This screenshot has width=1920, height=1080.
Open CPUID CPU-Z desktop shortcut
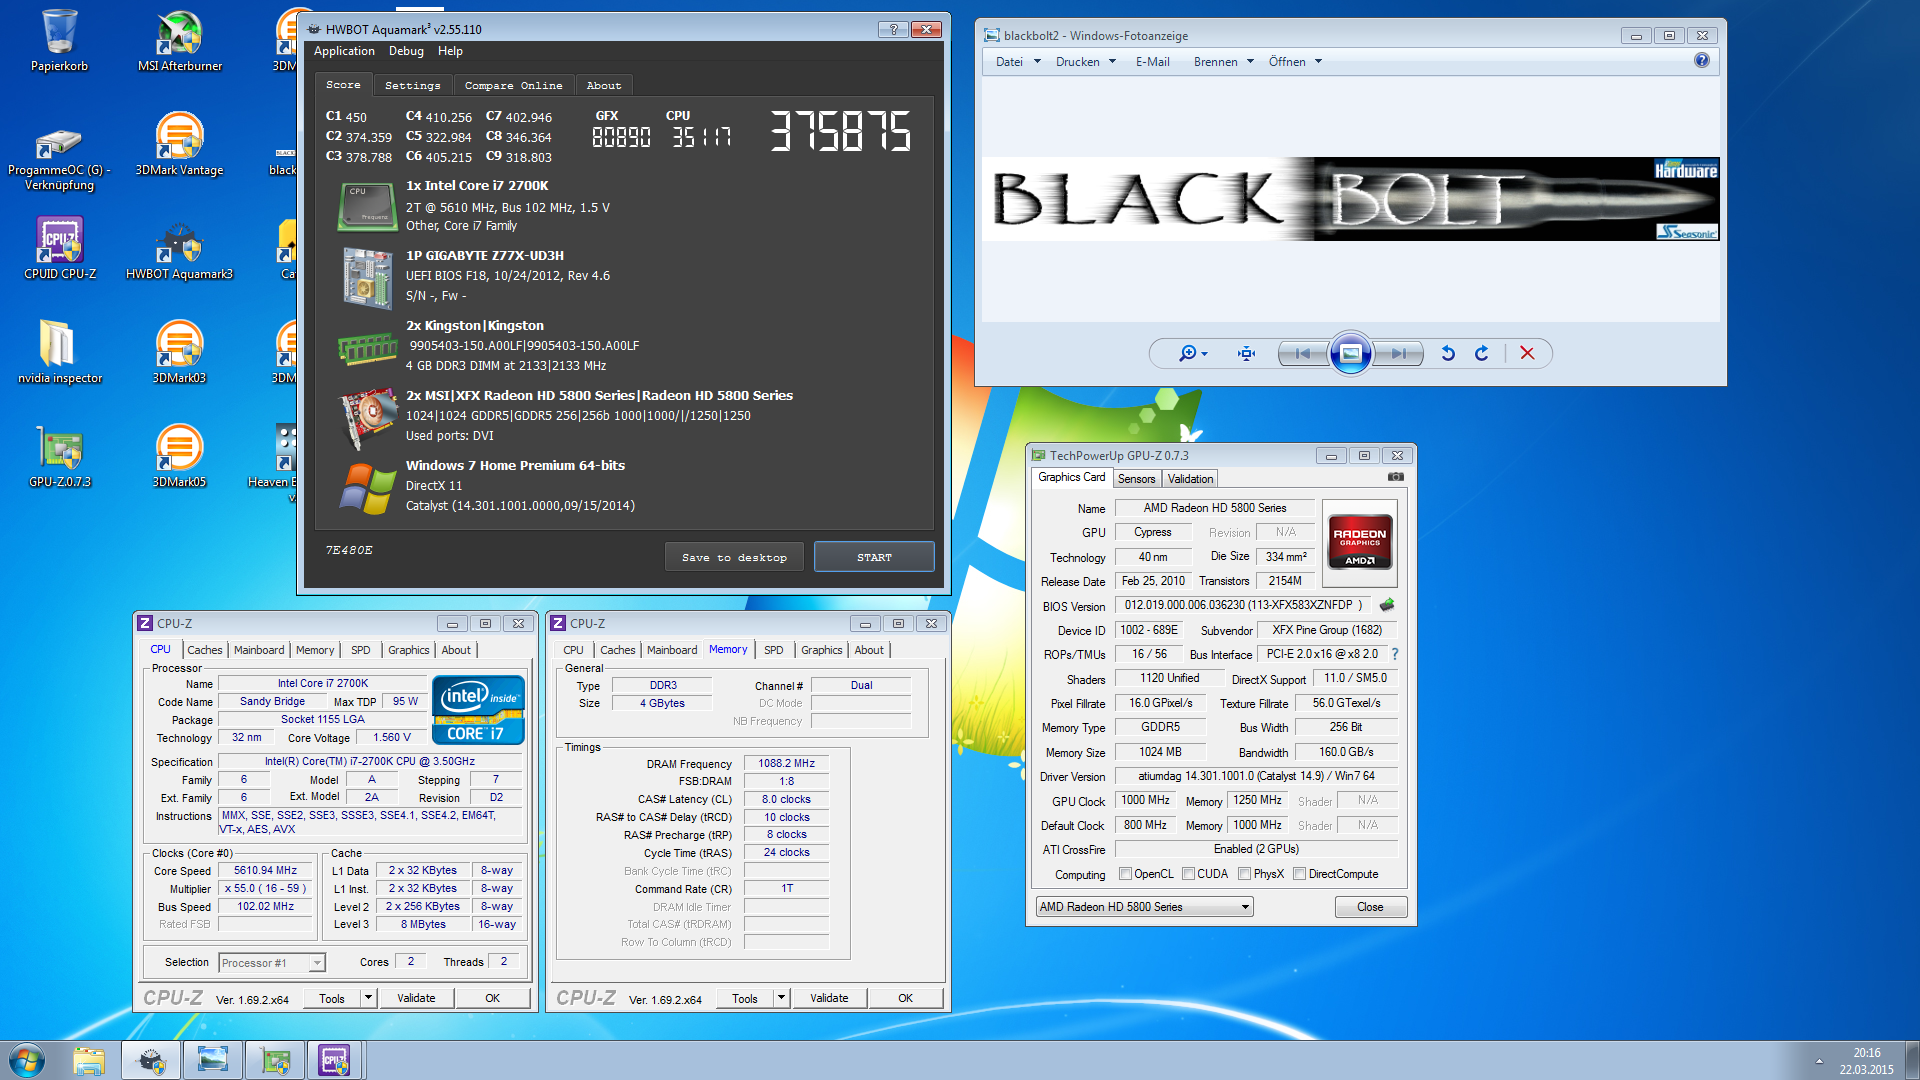pos(60,248)
